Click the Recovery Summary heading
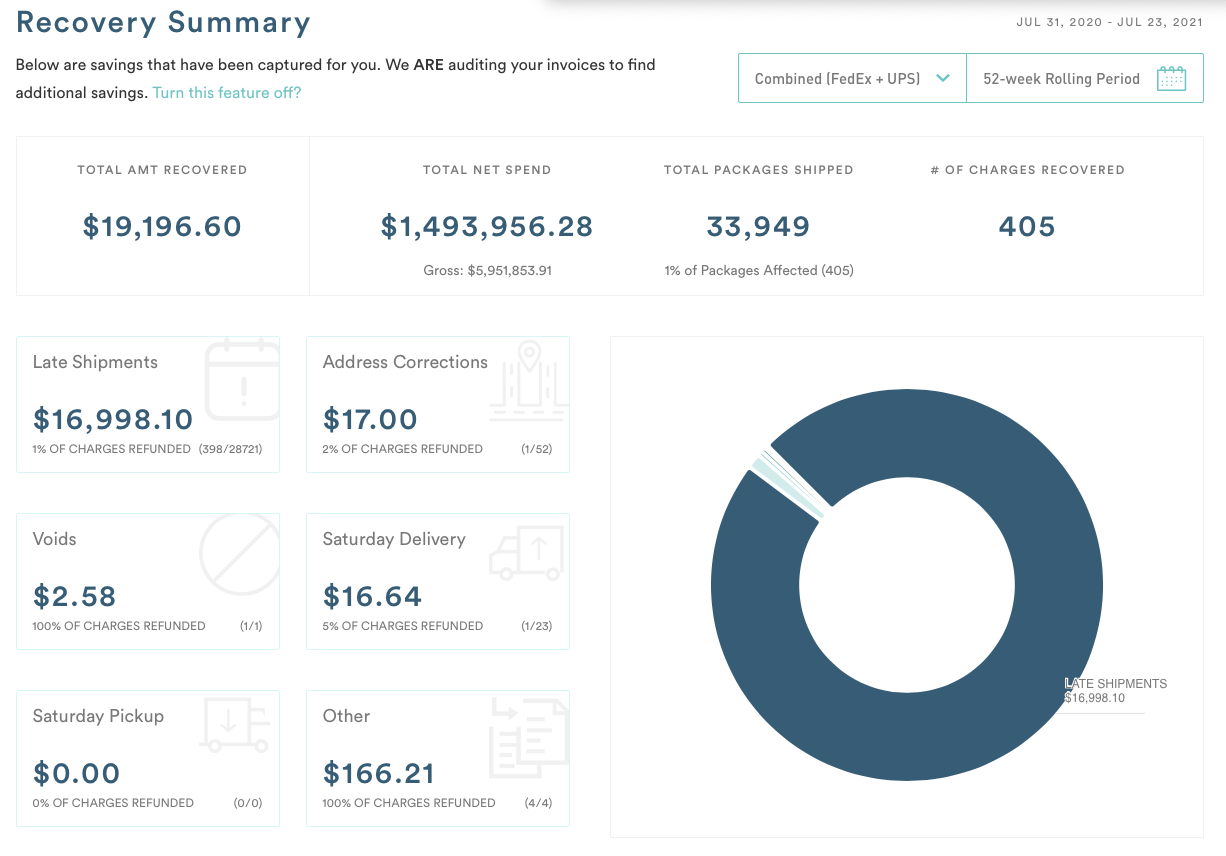This screenshot has height=856, width=1226. coord(162,22)
